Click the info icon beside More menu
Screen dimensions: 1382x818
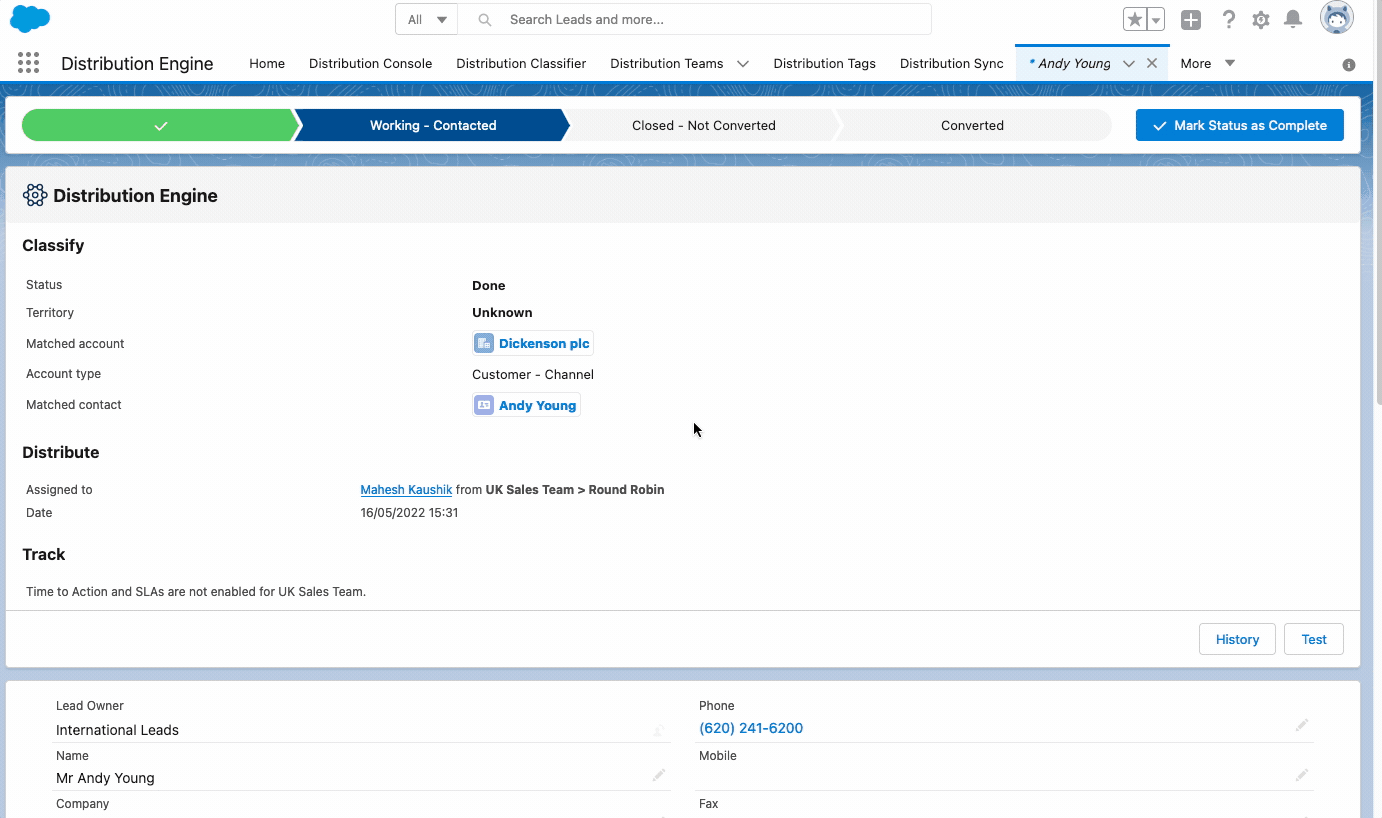coord(1349,64)
